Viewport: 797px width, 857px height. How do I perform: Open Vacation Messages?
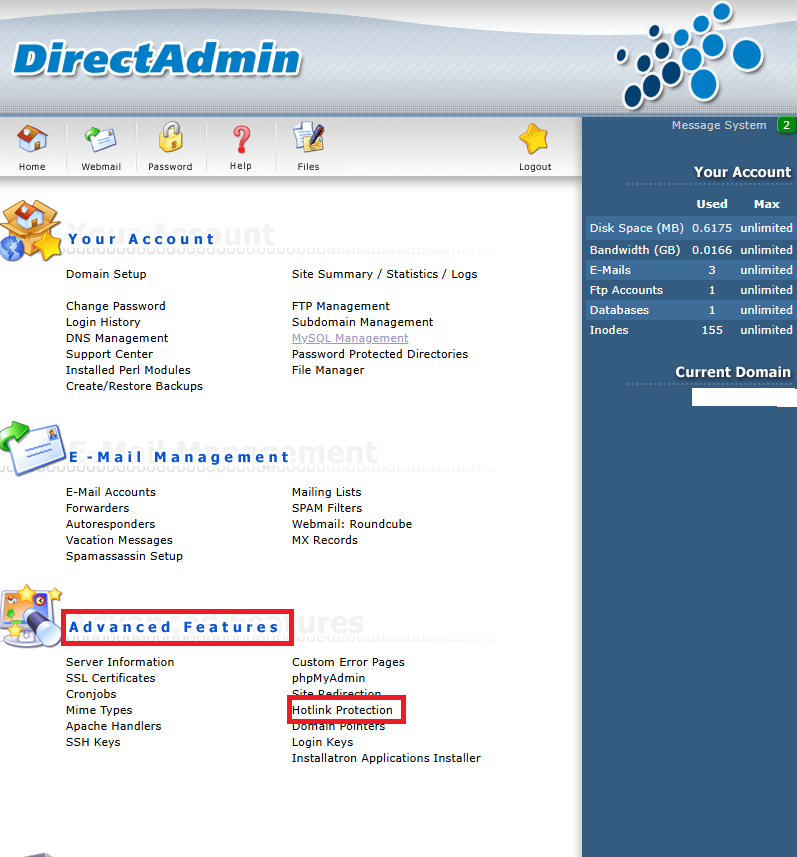(x=119, y=540)
